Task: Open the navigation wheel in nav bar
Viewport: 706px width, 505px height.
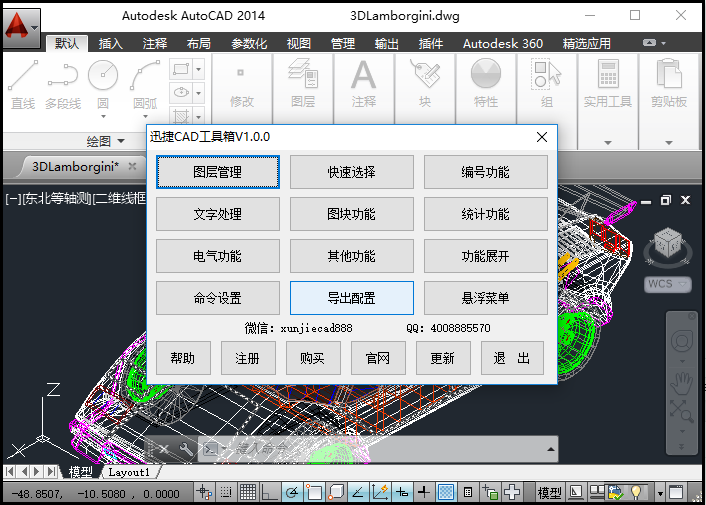Action: [682, 341]
